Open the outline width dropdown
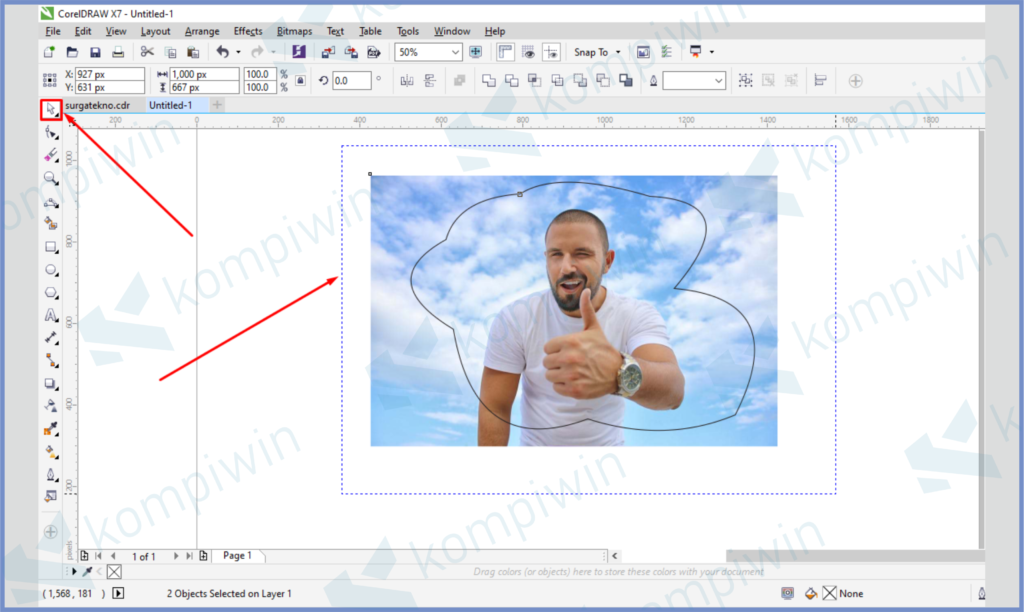Viewport: 1024px width, 612px height. (694, 81)
